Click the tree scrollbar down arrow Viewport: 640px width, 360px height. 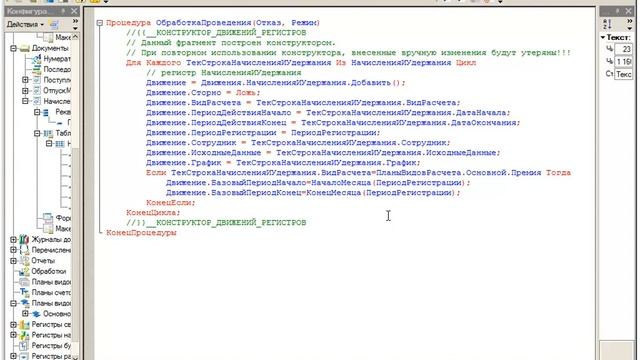click(76, 357)
